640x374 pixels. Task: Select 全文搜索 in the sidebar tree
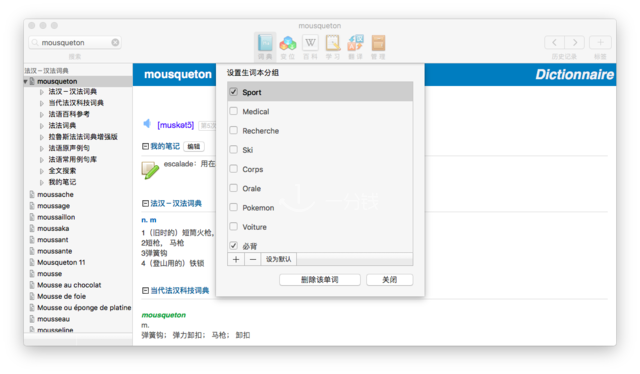tap(62, 171)
